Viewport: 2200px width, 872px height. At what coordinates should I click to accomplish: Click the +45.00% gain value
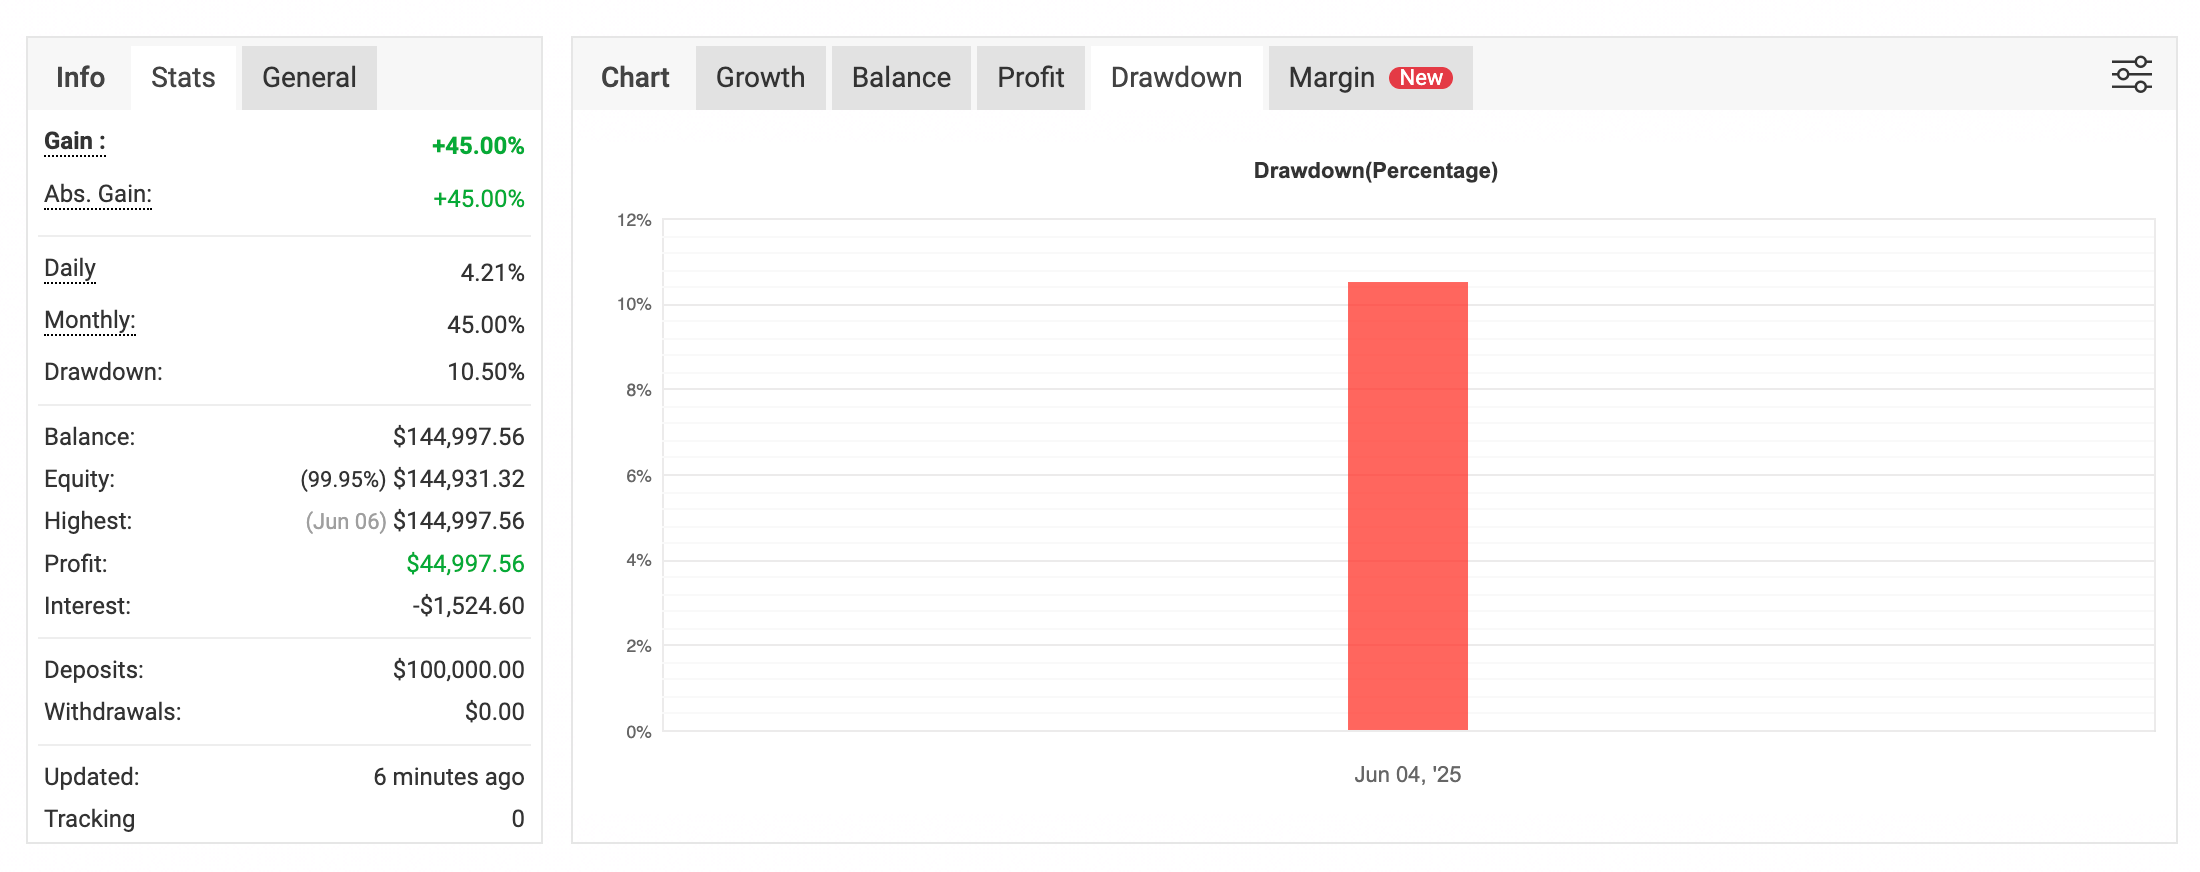point(478,146)
